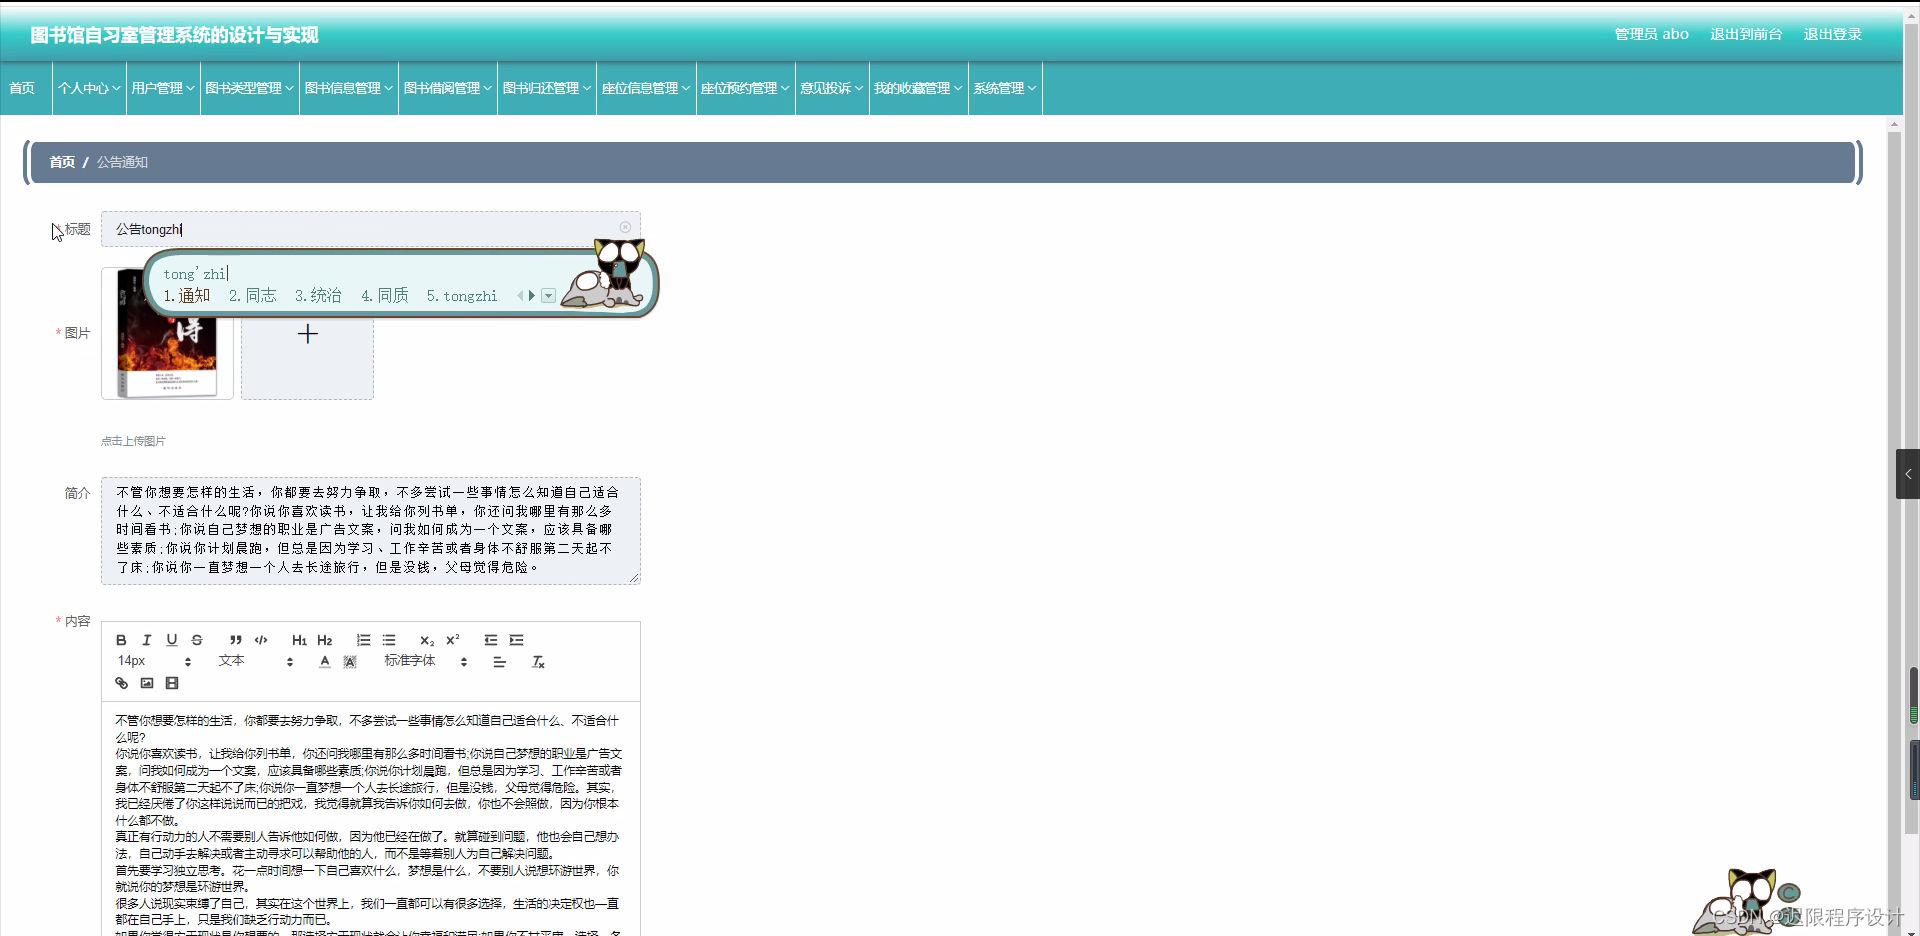Expand the 图书信息管理 menu

click(x=349, y=88)
